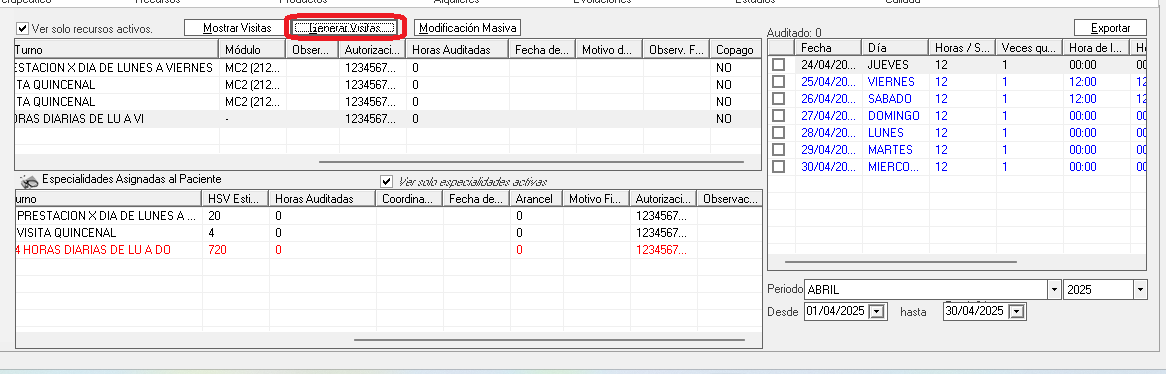Click the Hora de I... column header
Viewport: 1166px width, 374px height.
click(x=1096, y=48)
